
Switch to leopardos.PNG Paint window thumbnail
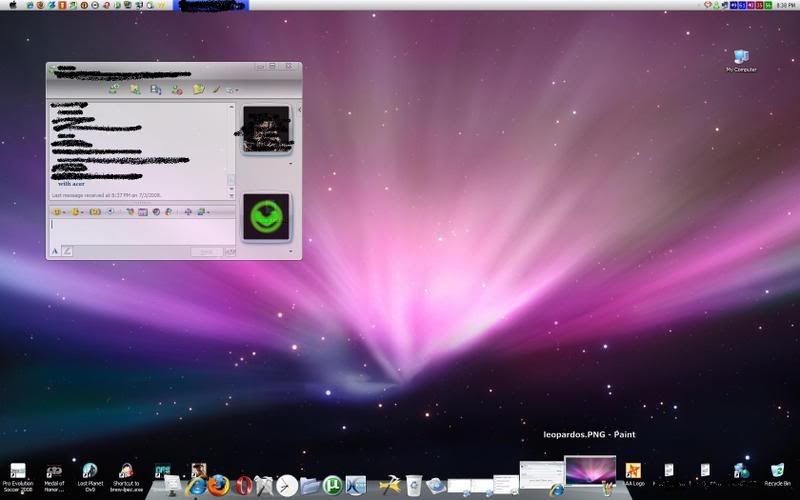[590, 471]
